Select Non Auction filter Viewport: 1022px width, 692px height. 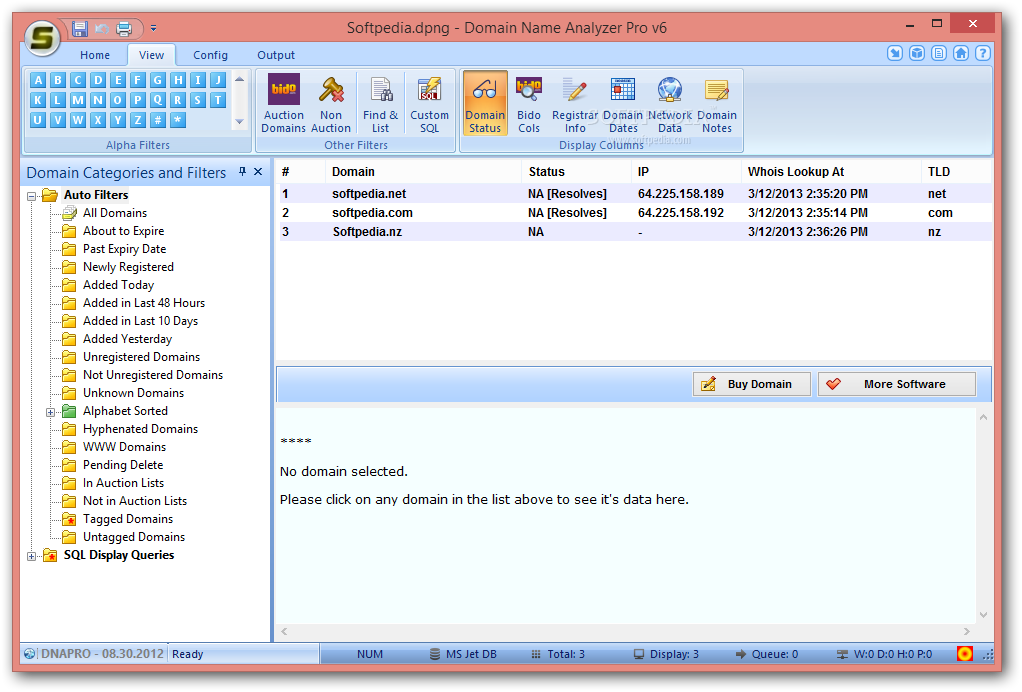[x=330, y=103]
